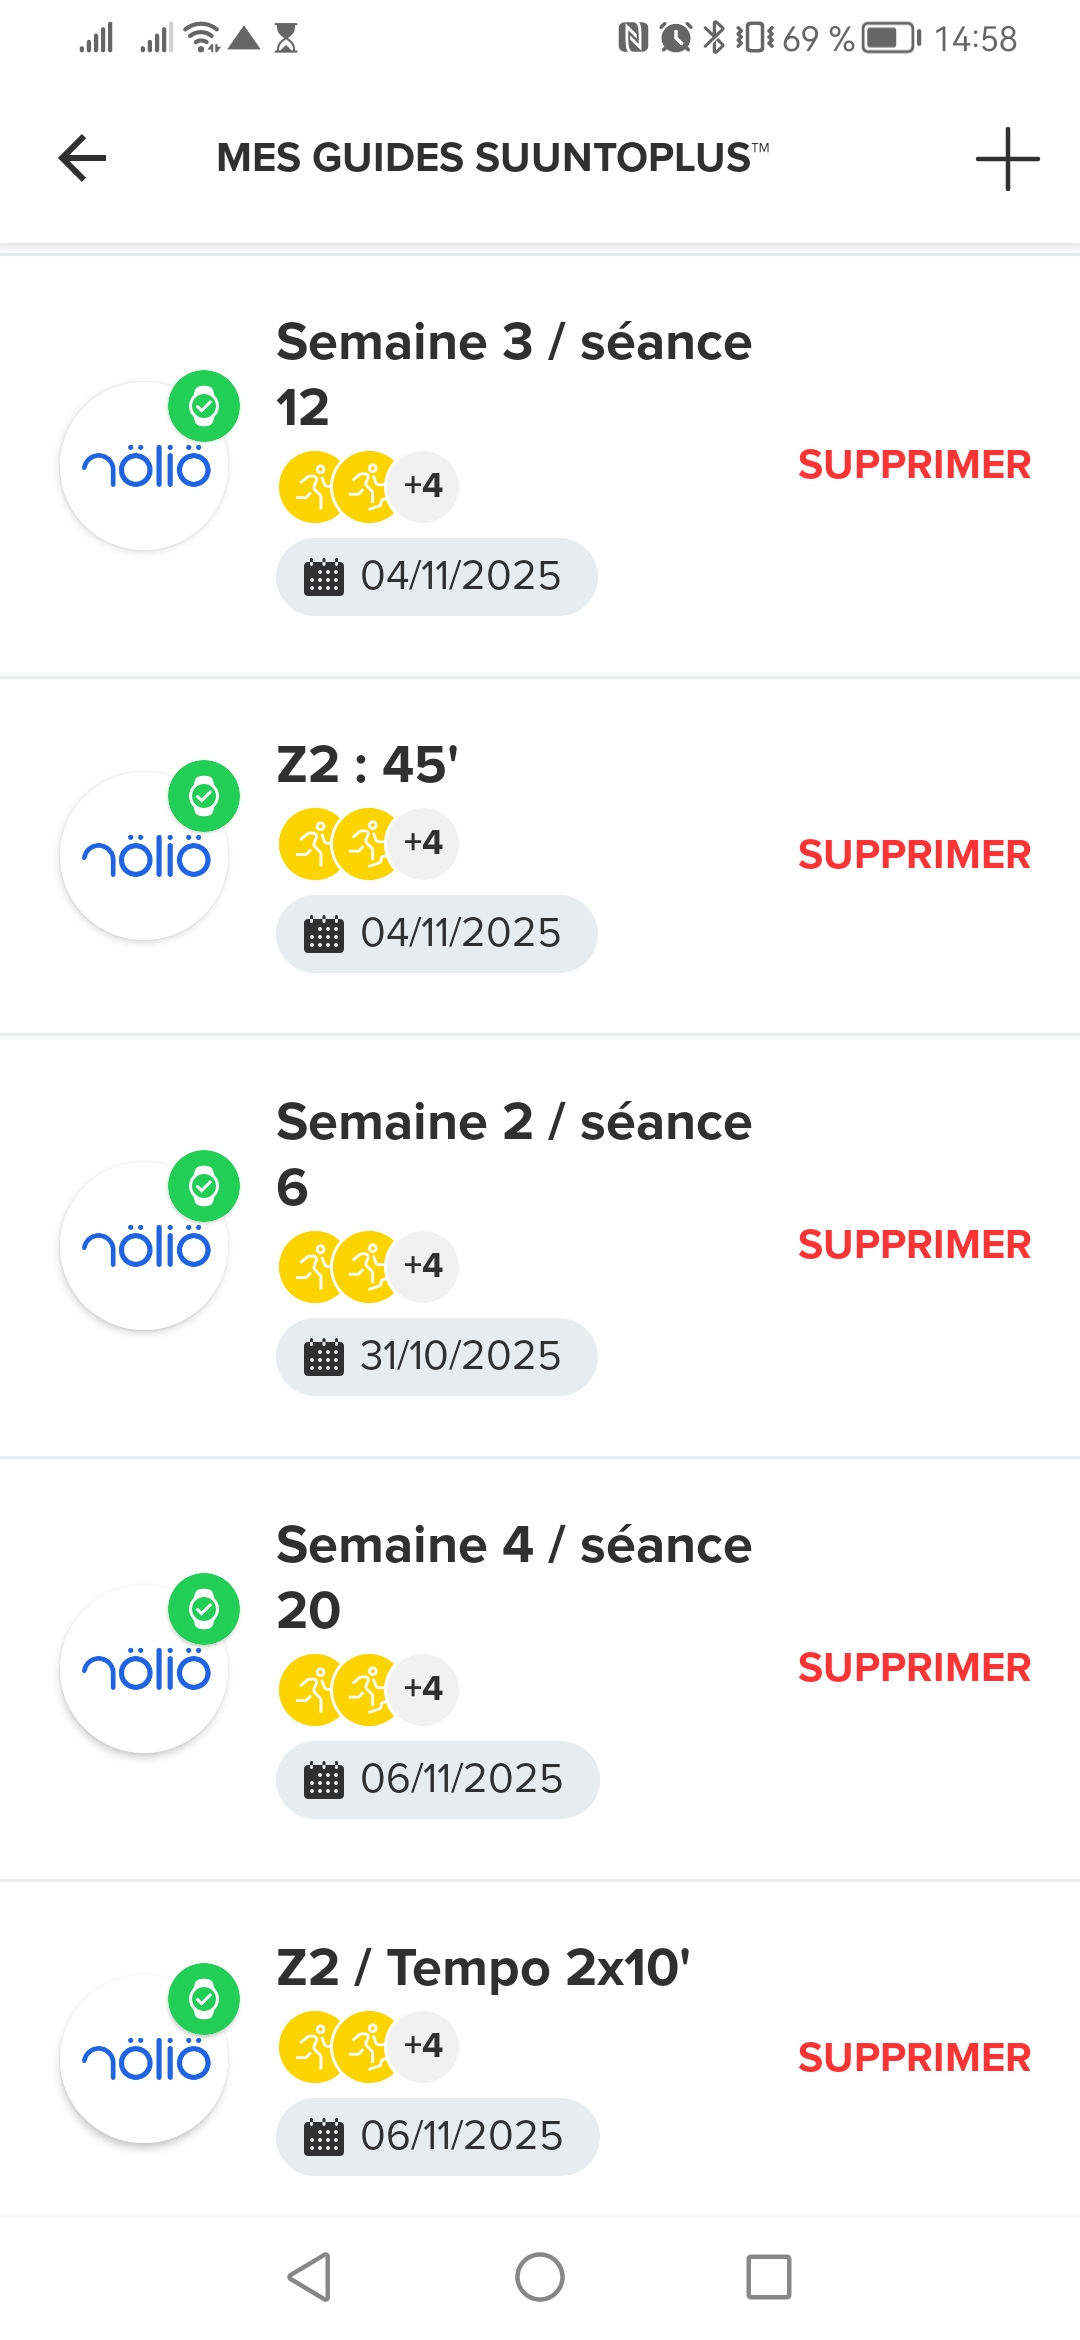Tap nolio logo beside Z2 / Tempo 2x10'
1080x2340 pixels.
pyautogui.click(x=144, y=2060)
